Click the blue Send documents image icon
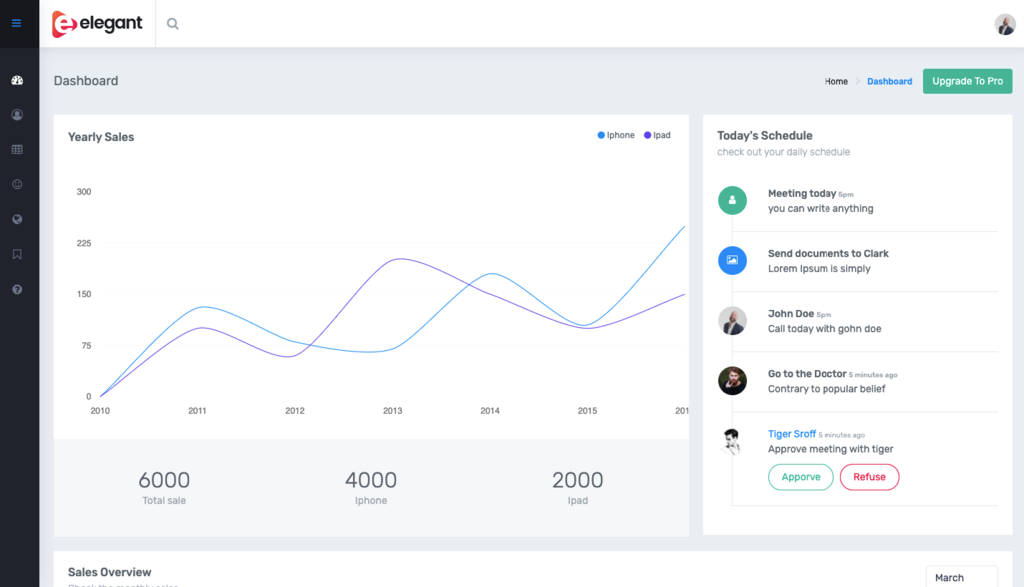Screen dimensions: 1024x587 click(x=732, y=261)
